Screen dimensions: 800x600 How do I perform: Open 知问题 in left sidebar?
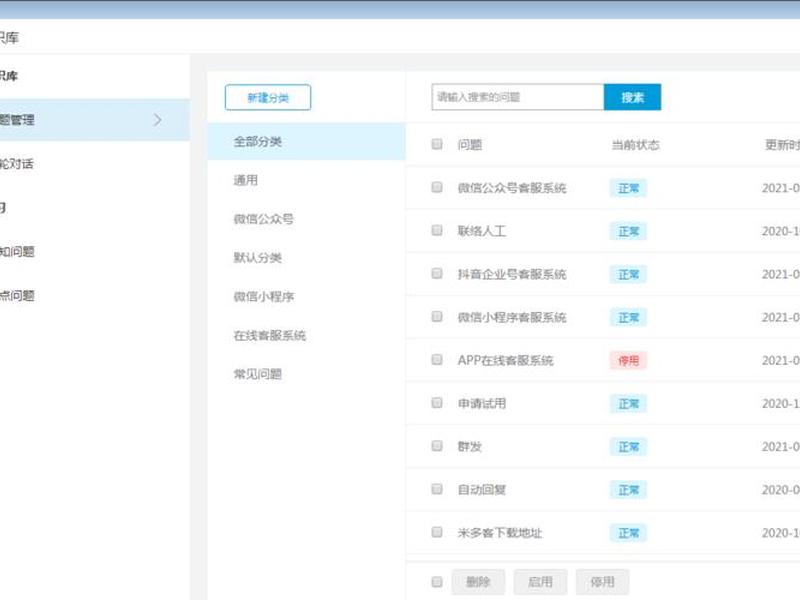tap(17, 252)
